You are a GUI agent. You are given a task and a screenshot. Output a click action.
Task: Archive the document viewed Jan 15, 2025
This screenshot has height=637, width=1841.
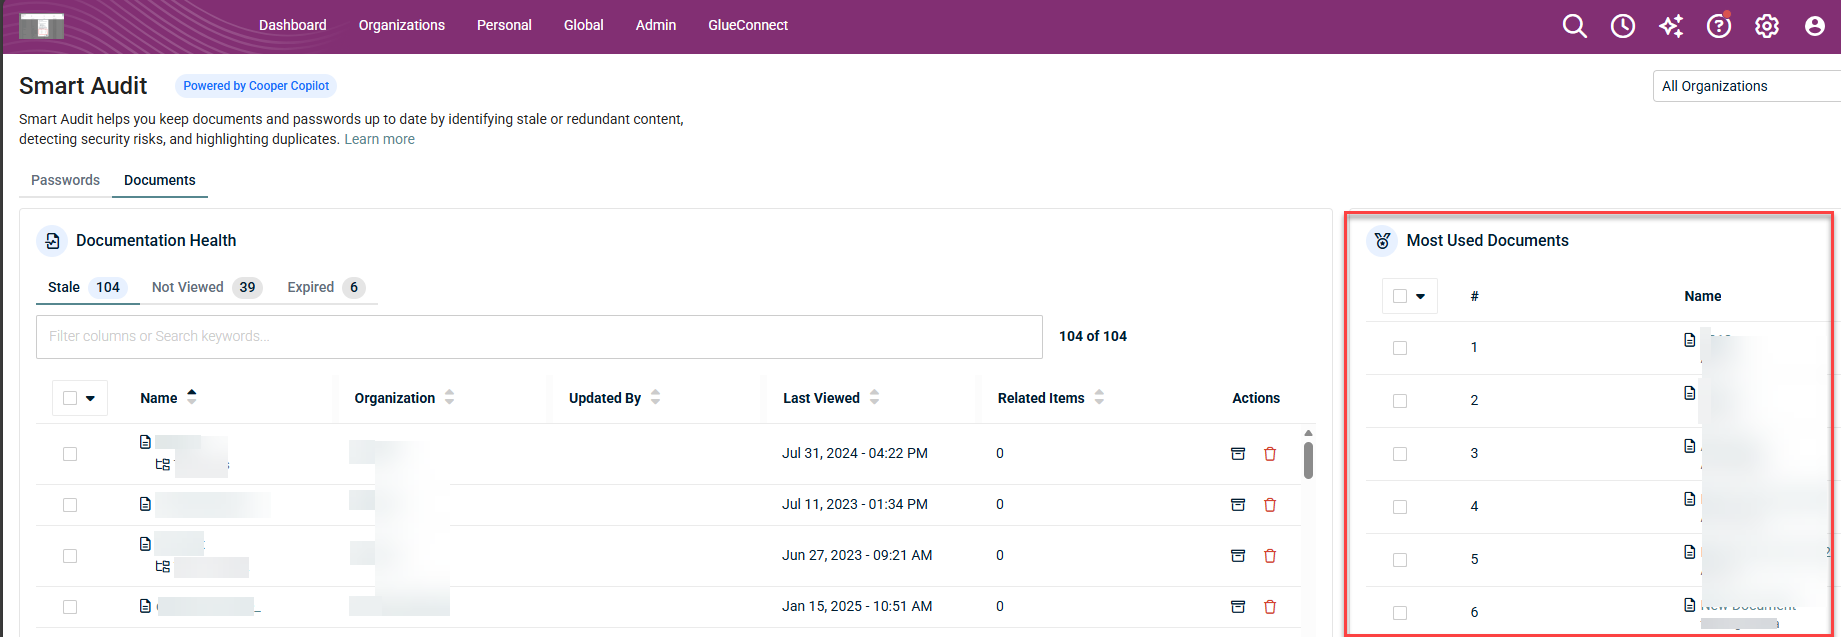[x=1237, y=607]
